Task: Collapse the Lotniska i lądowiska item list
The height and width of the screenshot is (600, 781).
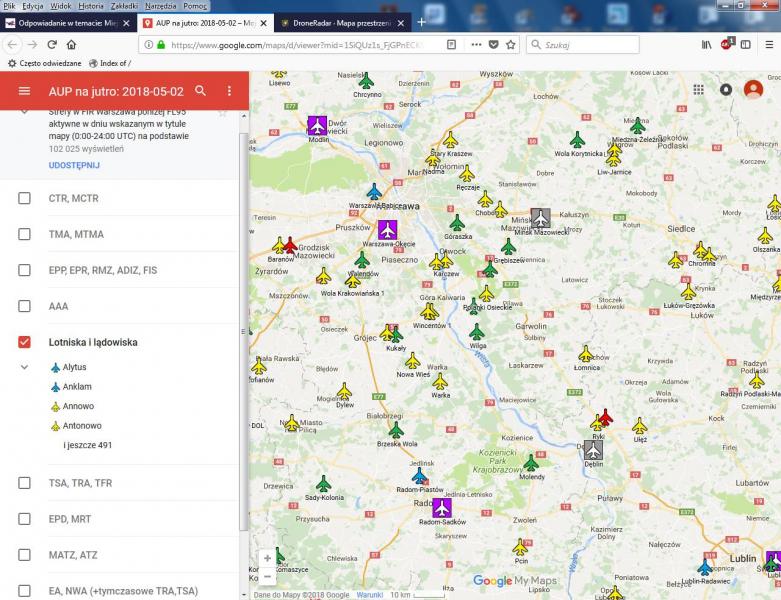Action: click(25, 367)
